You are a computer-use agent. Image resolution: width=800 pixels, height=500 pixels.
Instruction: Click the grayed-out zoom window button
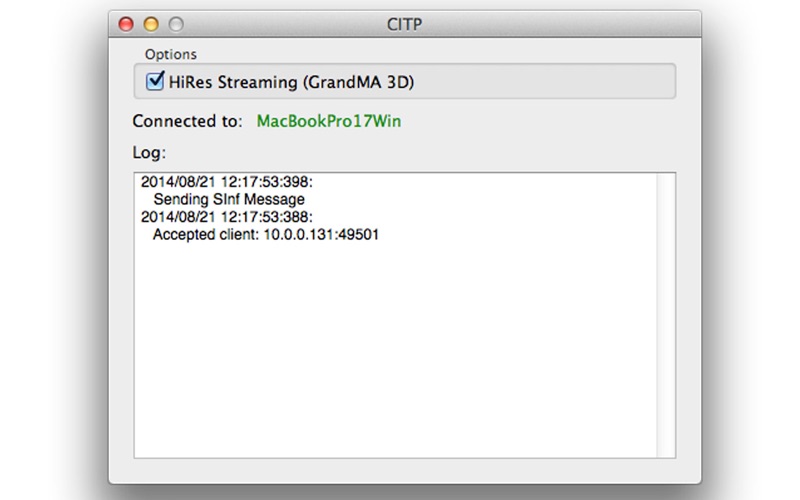coord(176,24)
